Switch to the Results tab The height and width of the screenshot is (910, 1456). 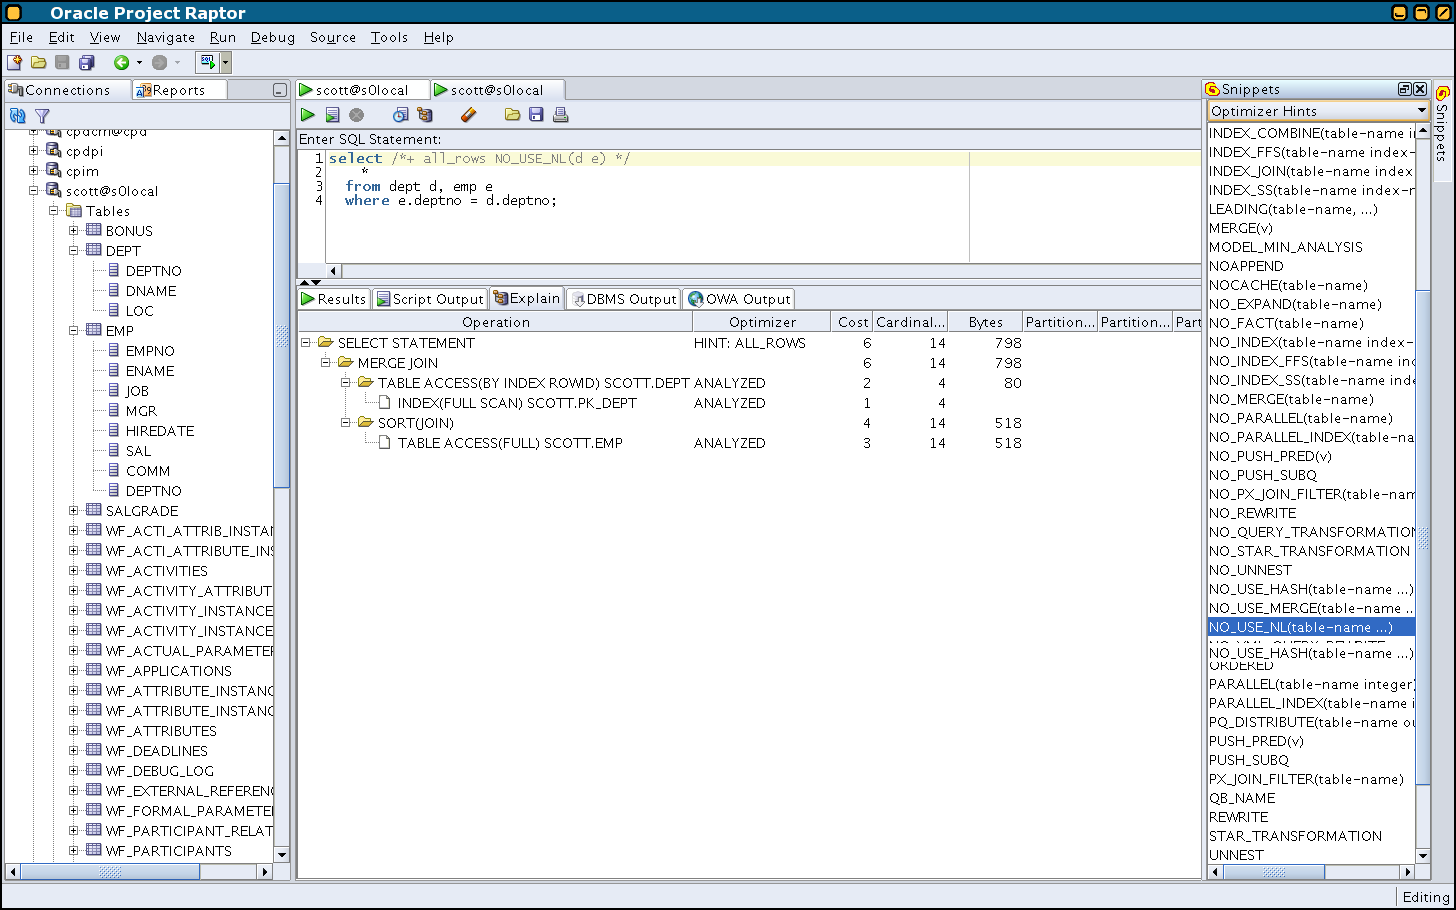click(x=334, y=299)
